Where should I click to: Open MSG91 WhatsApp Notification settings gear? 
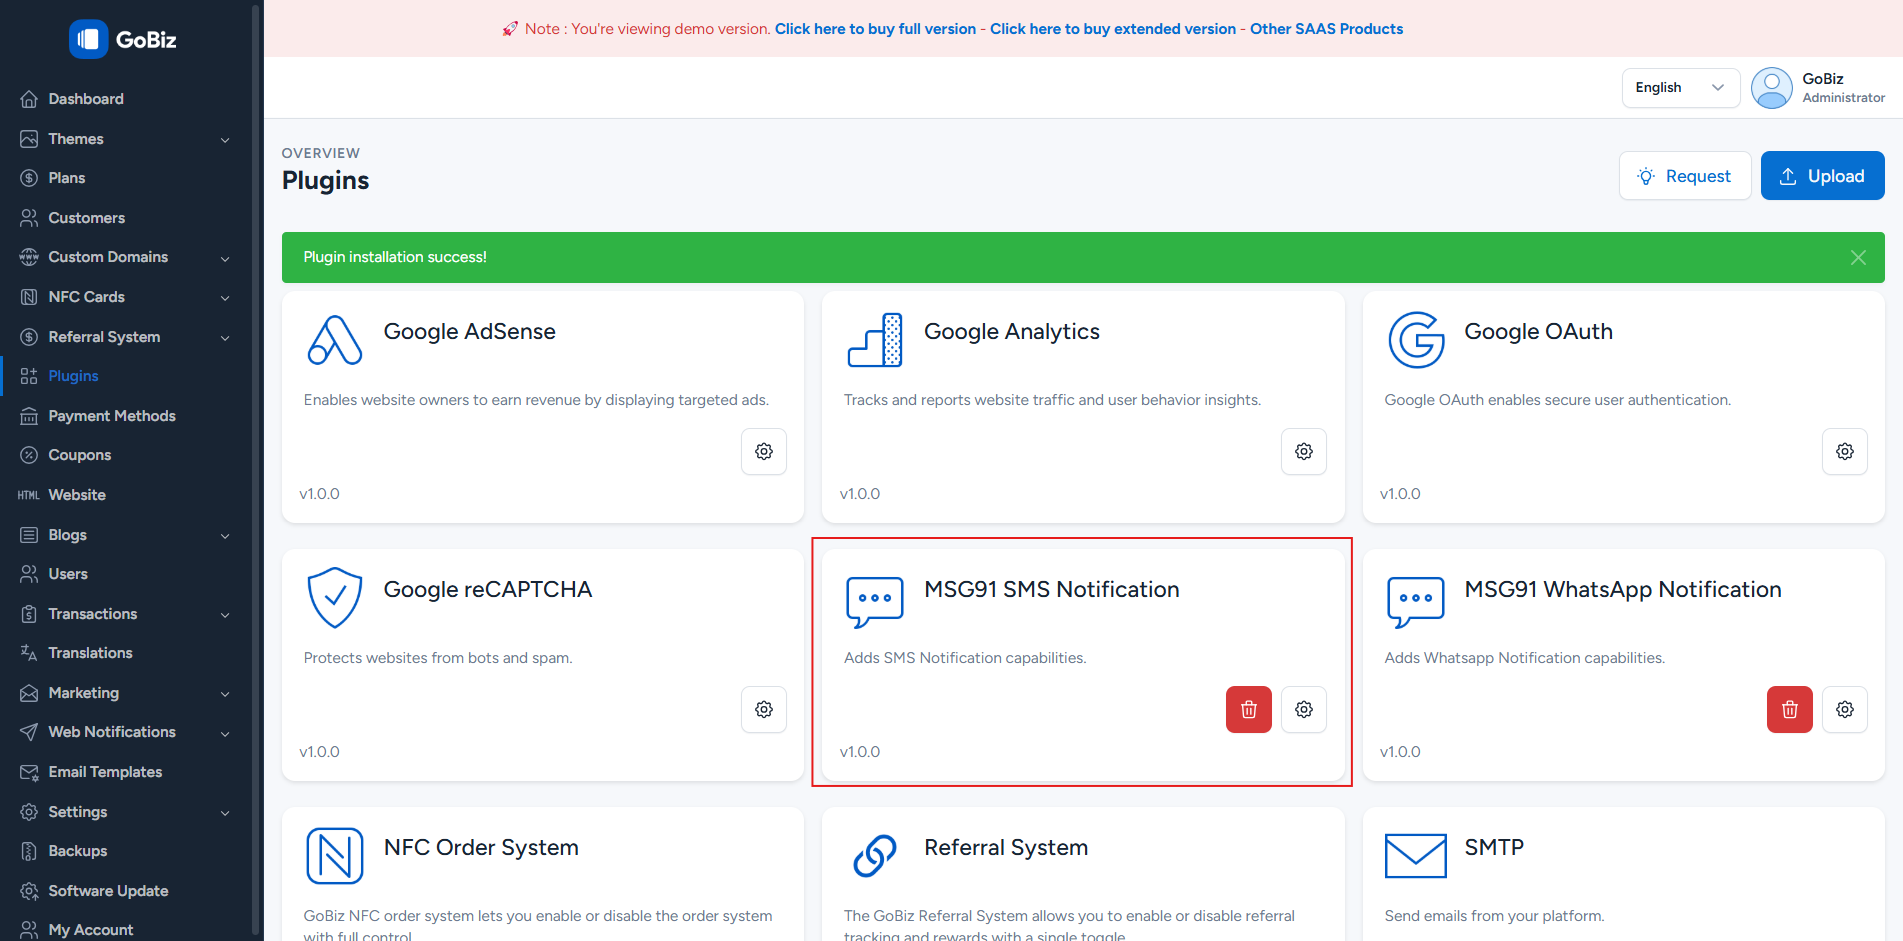1844,710
